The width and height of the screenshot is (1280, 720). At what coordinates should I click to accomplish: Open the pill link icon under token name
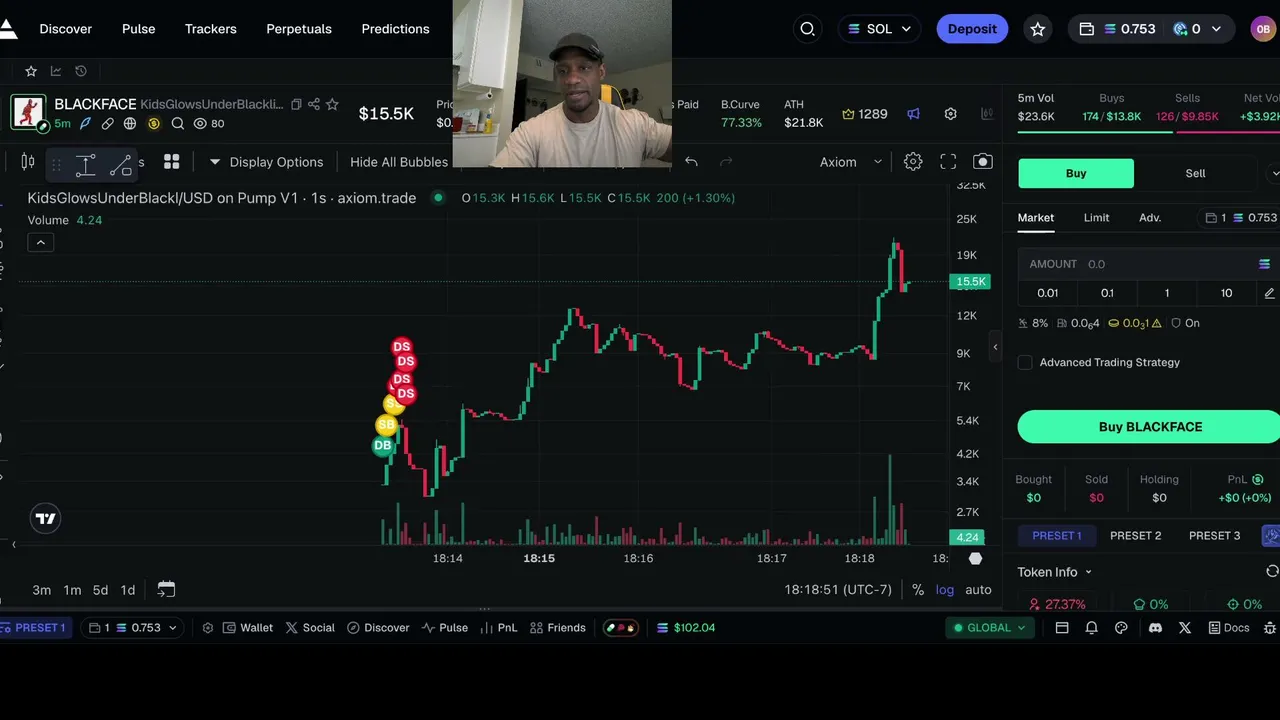(108, 124)
